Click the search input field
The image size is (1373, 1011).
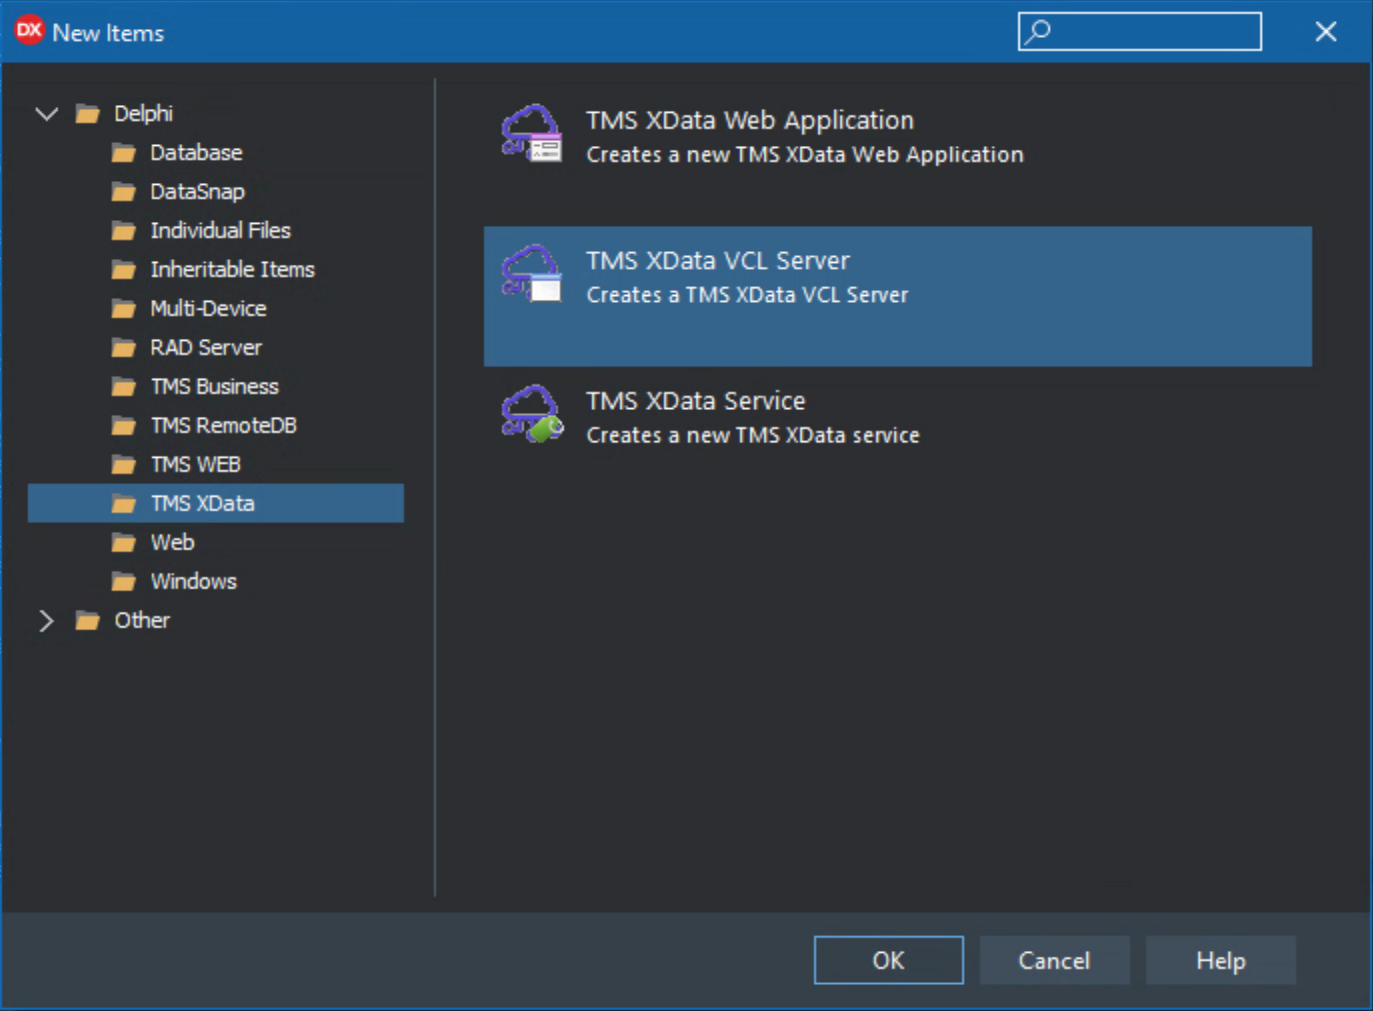pyautogui.click(x=1140, y=31)
